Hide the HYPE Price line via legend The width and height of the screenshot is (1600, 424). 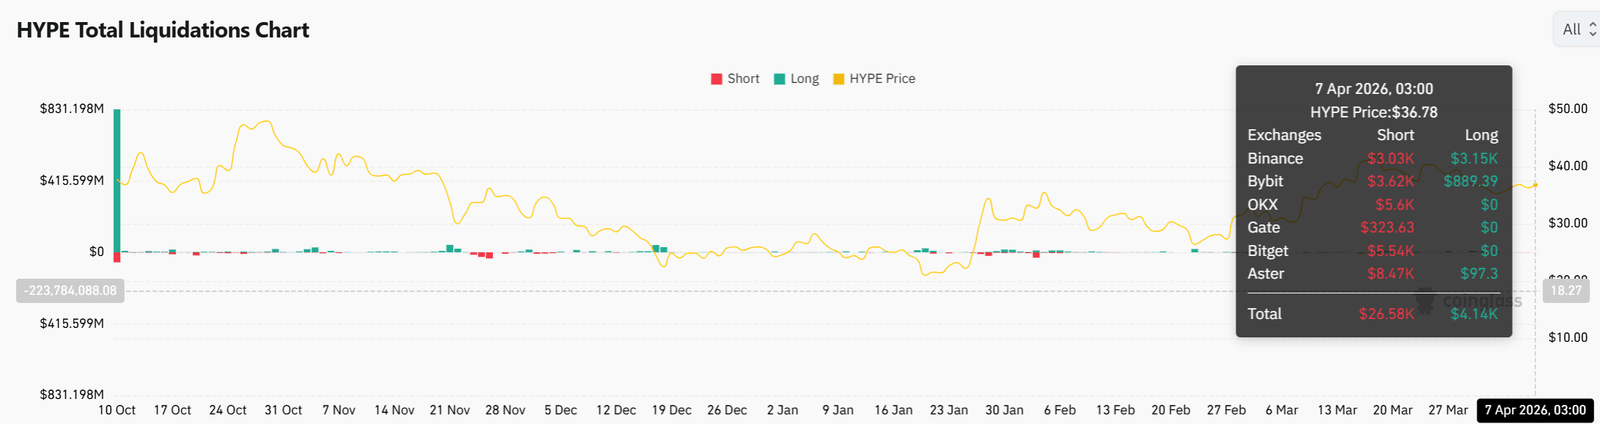[882, 79]
